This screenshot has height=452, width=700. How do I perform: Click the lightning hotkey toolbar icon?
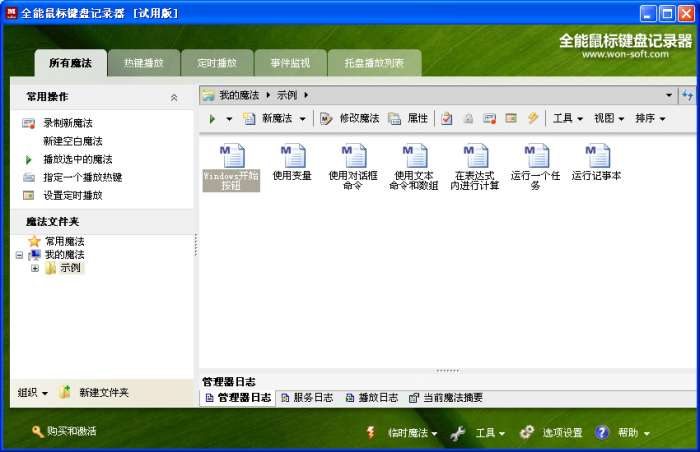[x=533, y=118]
